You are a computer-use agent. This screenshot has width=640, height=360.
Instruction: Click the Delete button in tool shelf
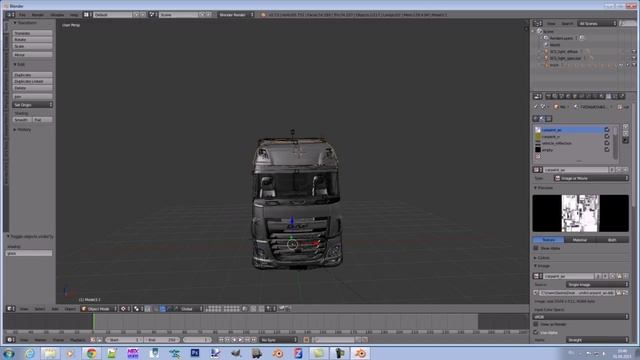click(32, 88)
